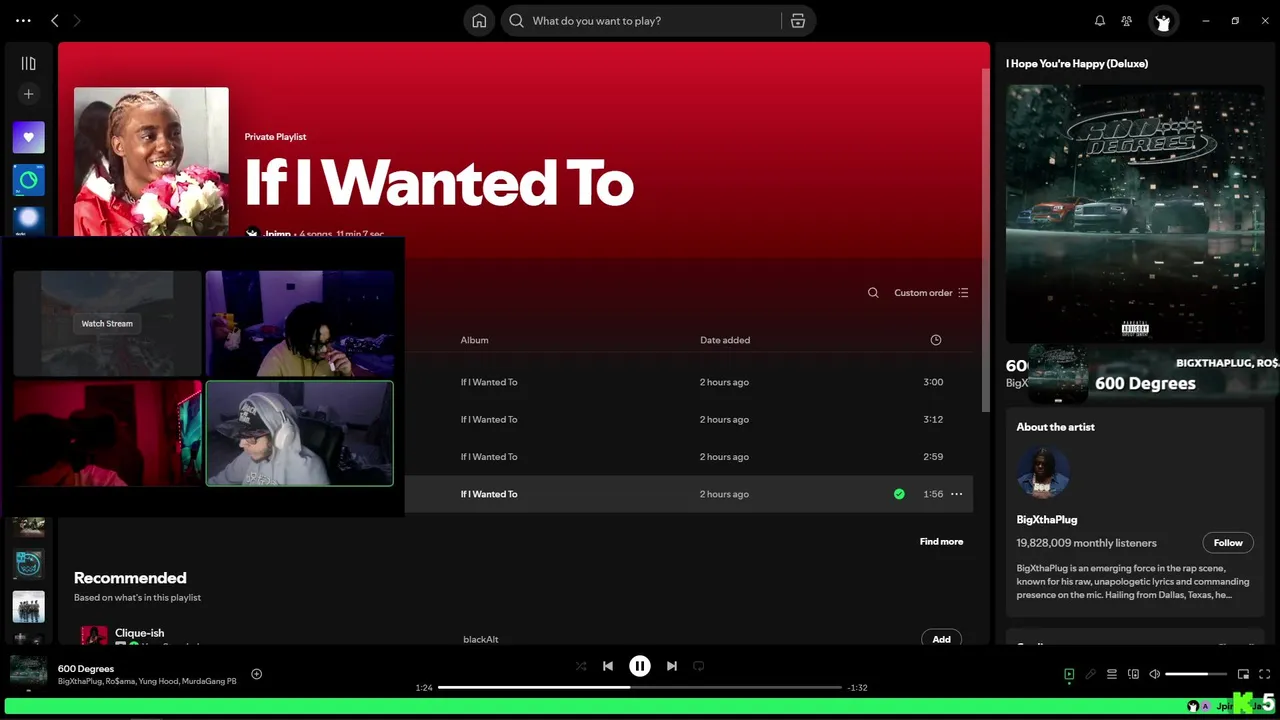Click the 'If I Wanted To' playlist title
This screenshot has height=720, width=1280.
coord(439,182)
